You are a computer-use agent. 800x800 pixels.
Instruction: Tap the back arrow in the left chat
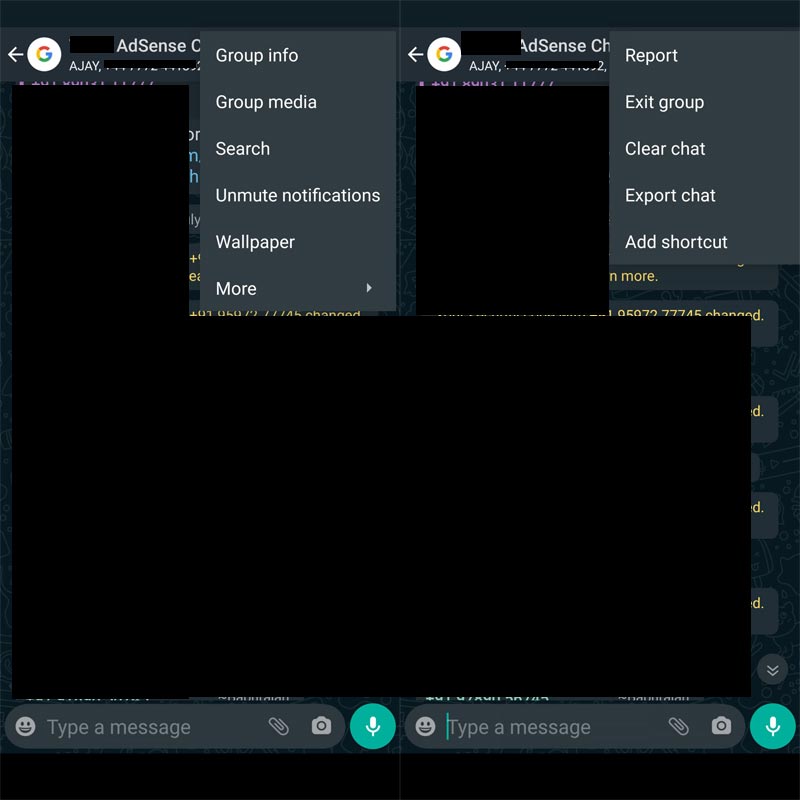(15, 54)
